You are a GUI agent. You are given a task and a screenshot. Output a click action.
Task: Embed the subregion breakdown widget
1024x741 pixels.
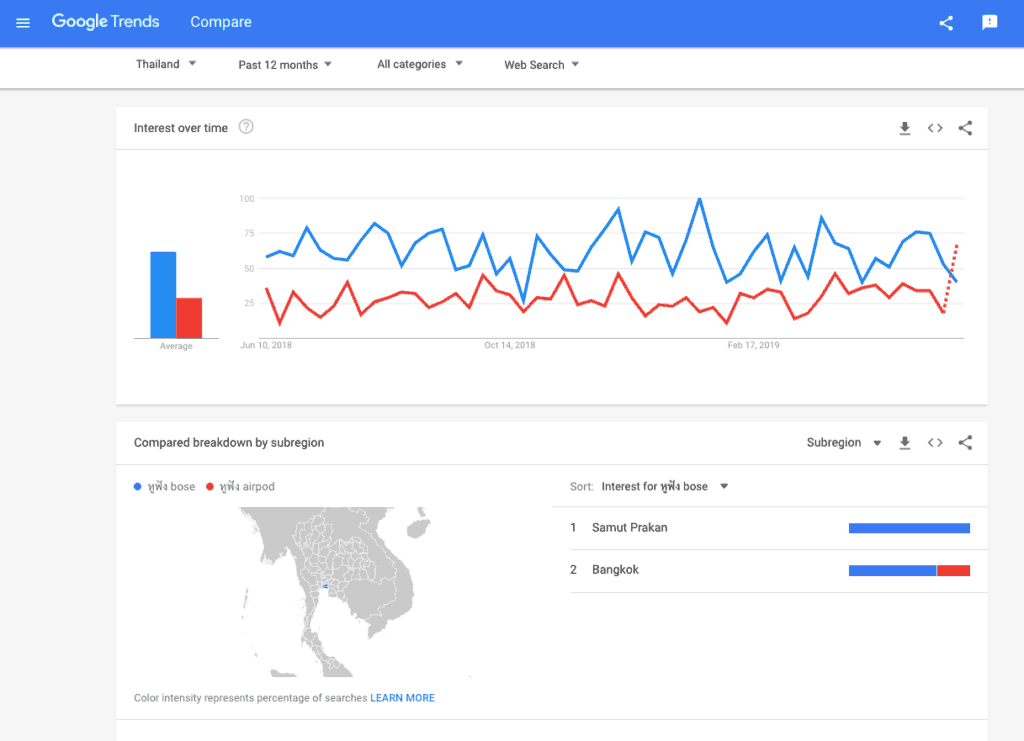[935, 443]
